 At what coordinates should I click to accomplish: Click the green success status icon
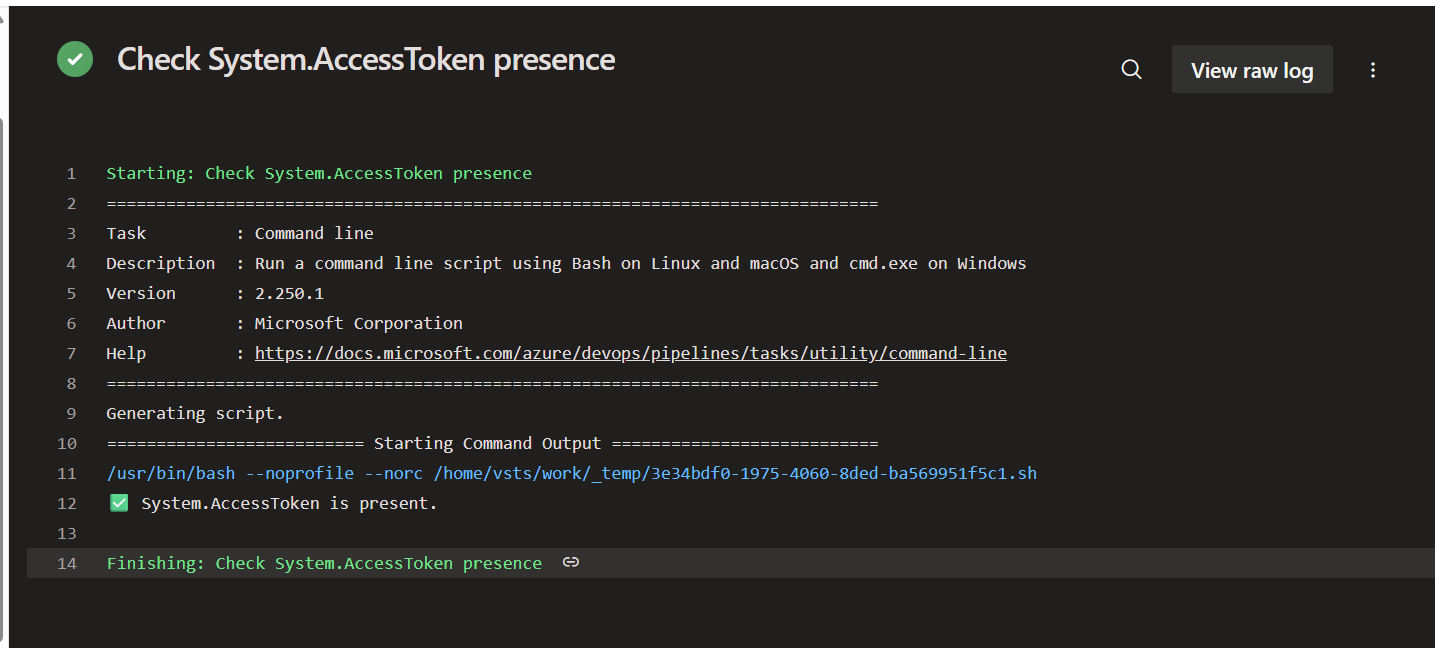[x=75, y=59]
